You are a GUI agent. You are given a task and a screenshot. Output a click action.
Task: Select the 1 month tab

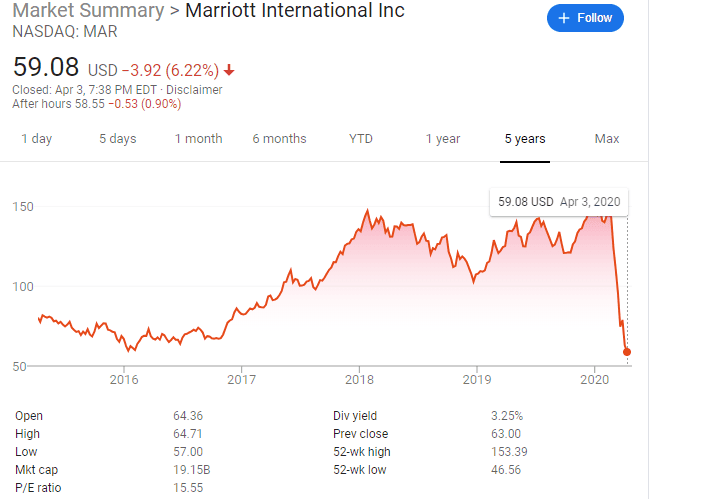pos(198,139)
